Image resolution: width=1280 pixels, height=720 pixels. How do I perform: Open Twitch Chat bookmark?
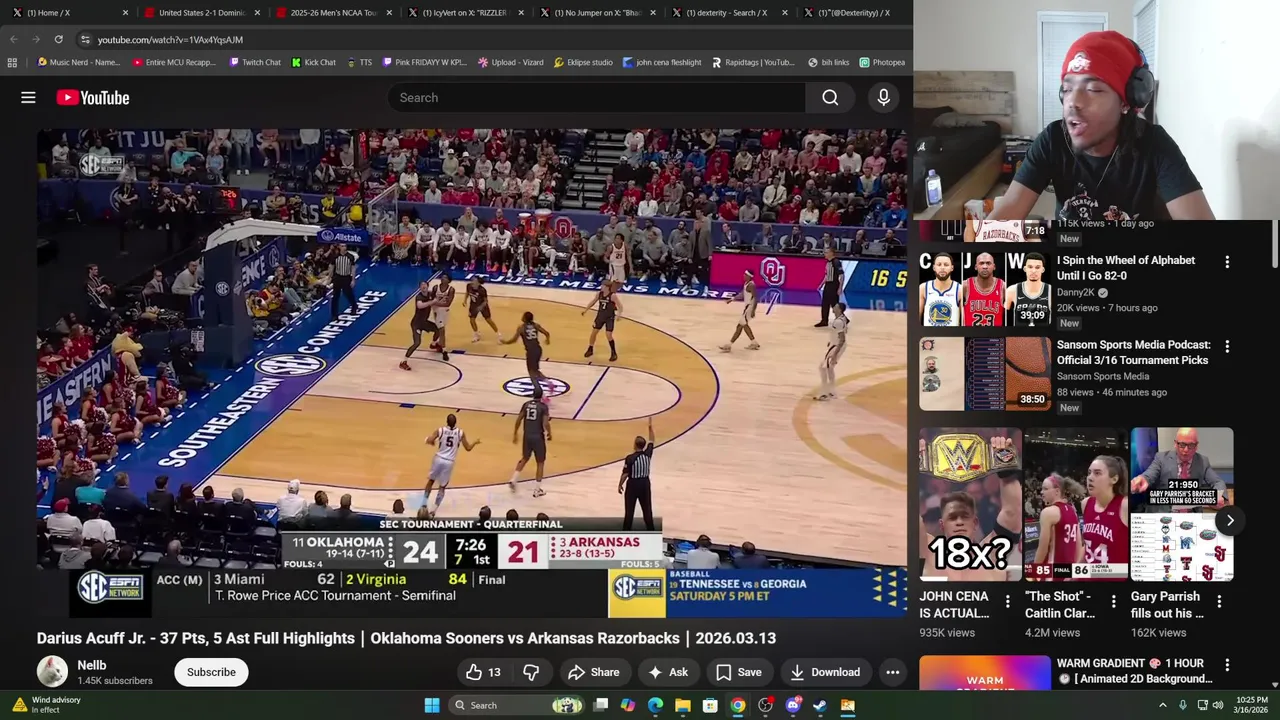coord(255,62)
